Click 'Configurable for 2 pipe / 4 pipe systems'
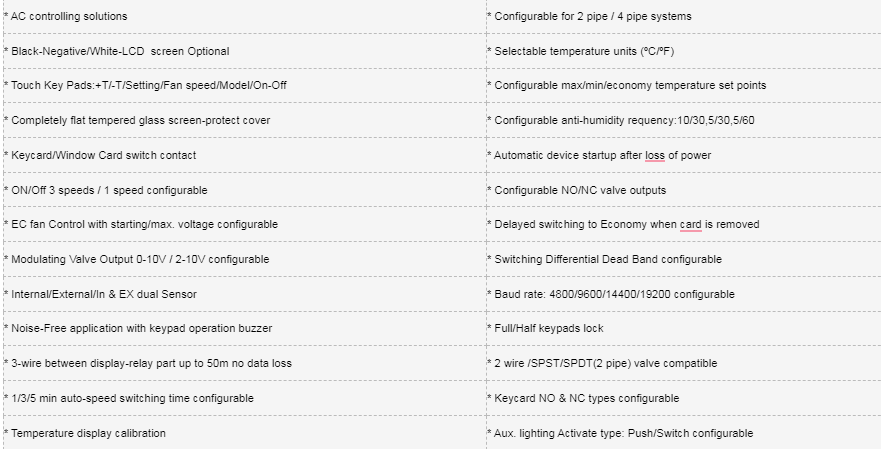881x449 pixels. pos(592,17)
